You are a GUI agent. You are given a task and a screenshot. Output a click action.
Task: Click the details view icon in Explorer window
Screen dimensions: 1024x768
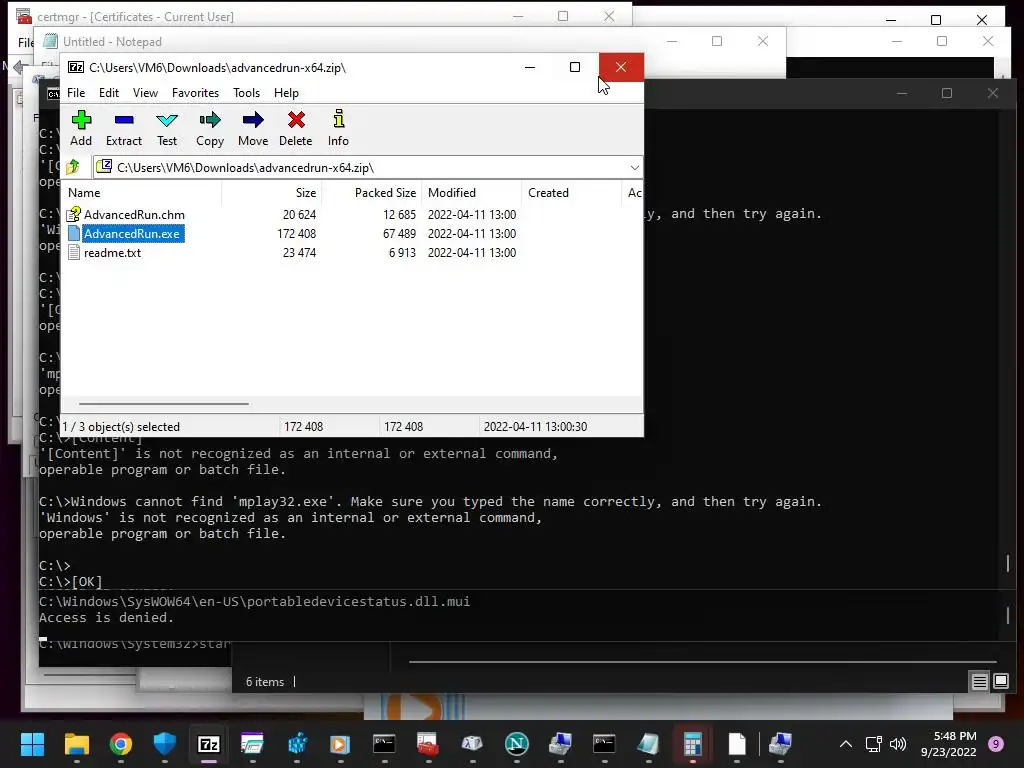click(979, 682)
